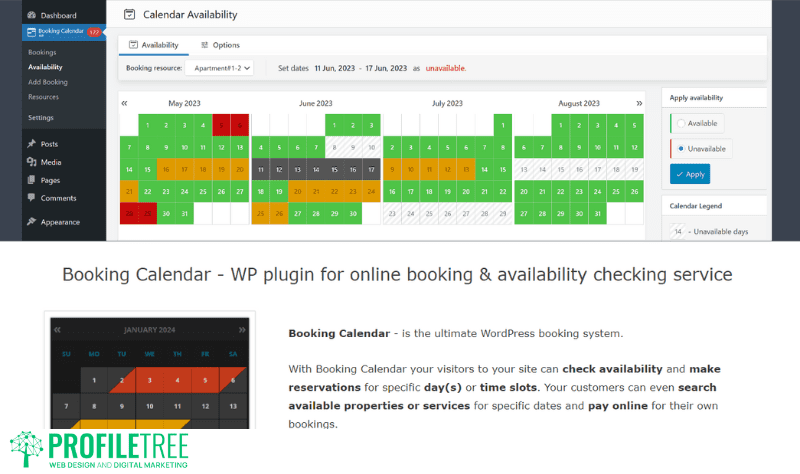Open Bookings submenu item

point(42,52)
